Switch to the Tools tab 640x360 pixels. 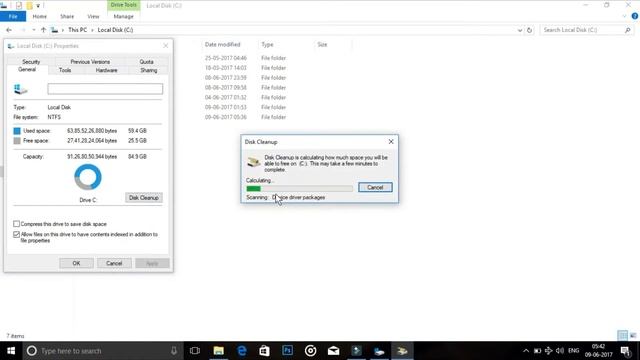coord(65,70)
